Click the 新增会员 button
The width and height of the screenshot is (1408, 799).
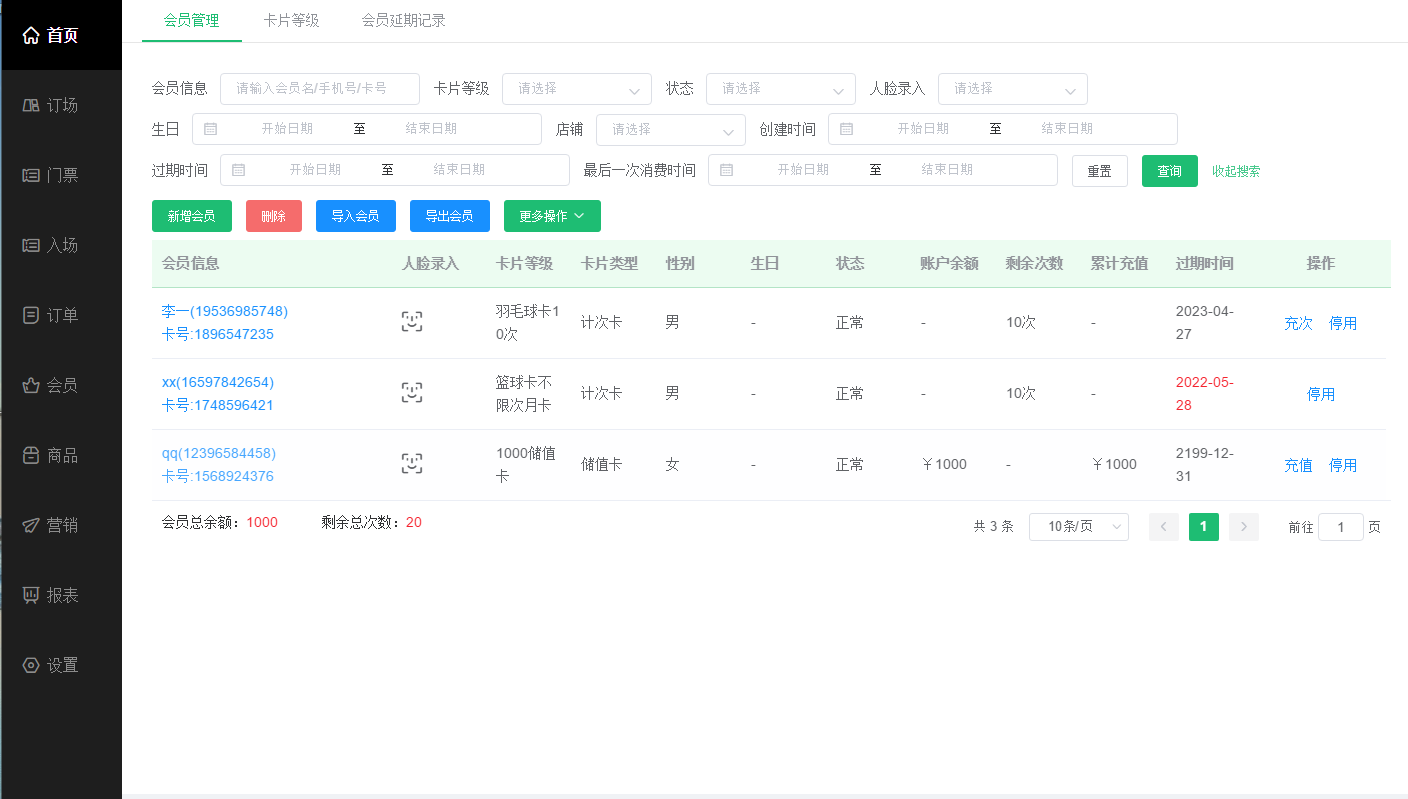coord(191,215)
